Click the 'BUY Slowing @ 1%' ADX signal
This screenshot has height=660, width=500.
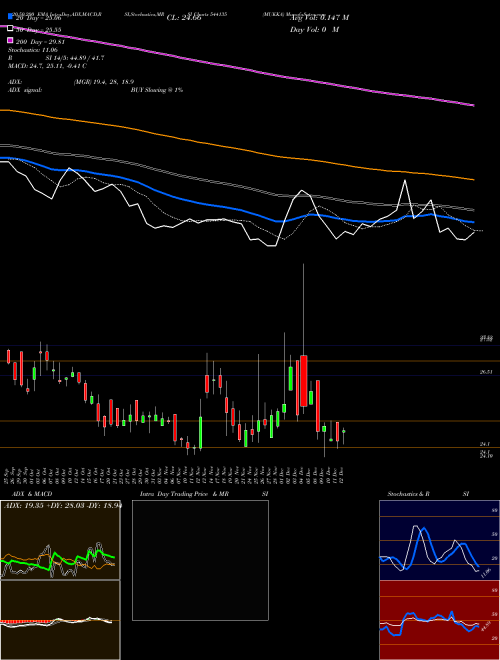coord(157,90)
